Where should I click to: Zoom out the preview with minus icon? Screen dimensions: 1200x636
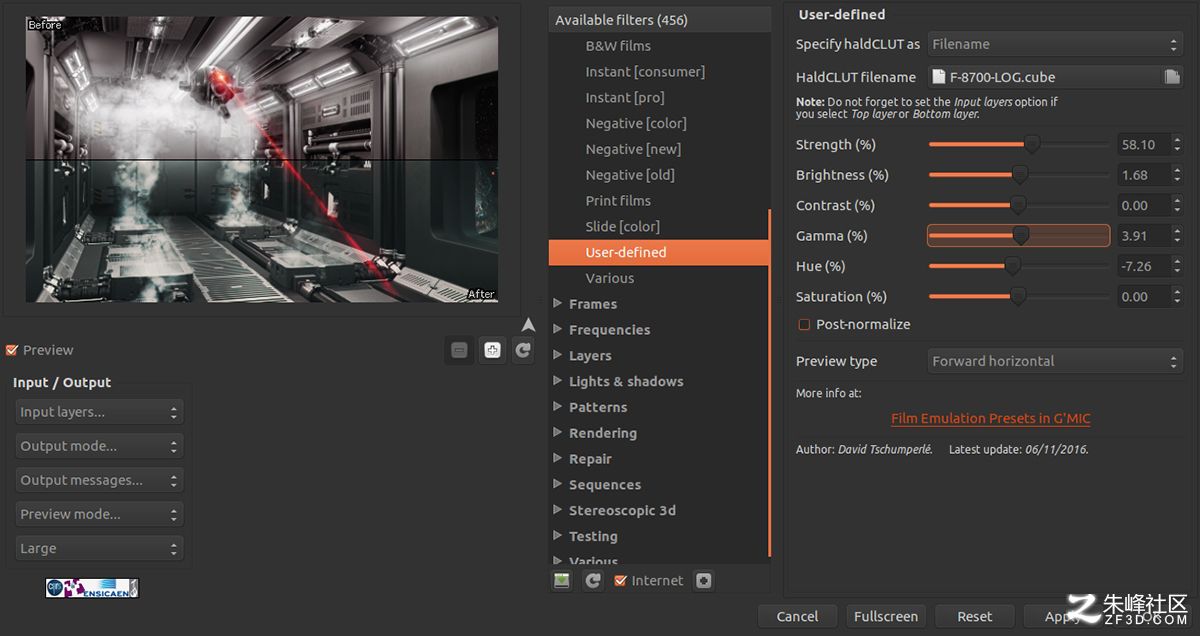coord(459,350)
